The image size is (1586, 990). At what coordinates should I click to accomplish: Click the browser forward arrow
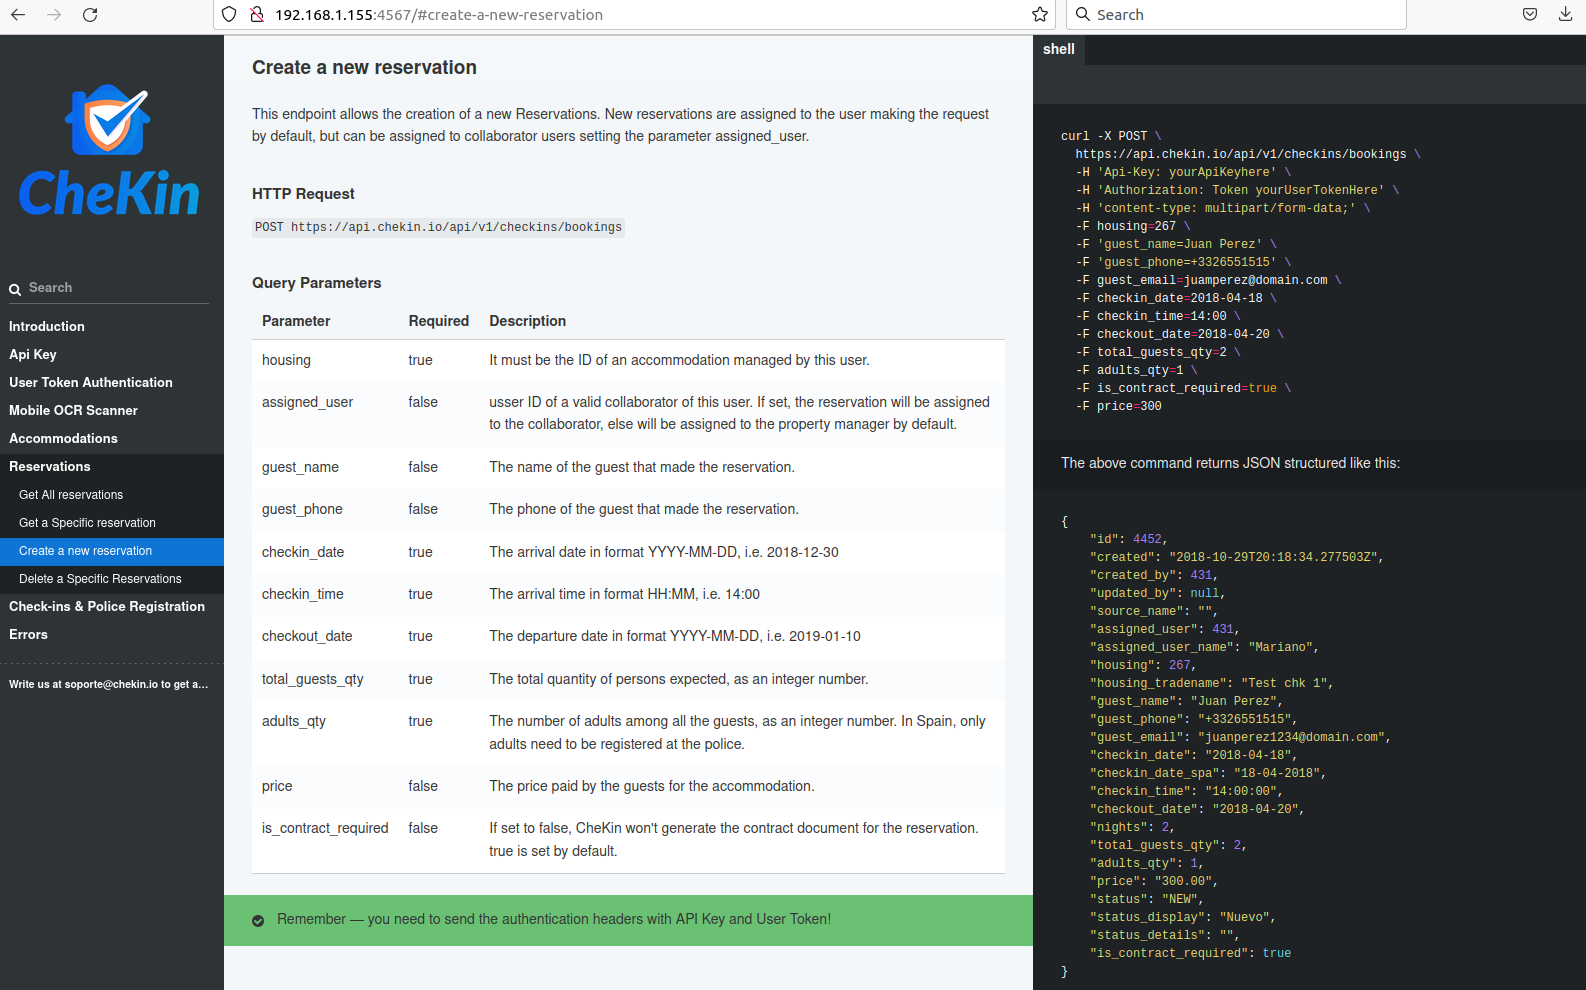54,15
